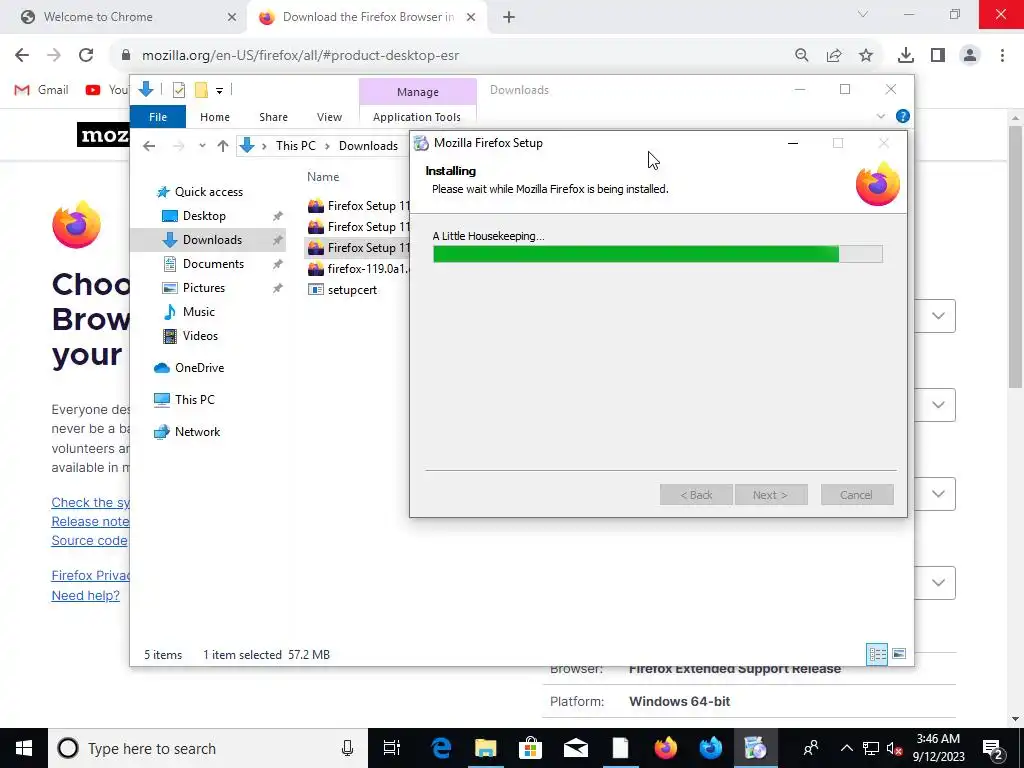1024x768 pixels.
Task: Show hidden system tray icons
Action: 846,748
